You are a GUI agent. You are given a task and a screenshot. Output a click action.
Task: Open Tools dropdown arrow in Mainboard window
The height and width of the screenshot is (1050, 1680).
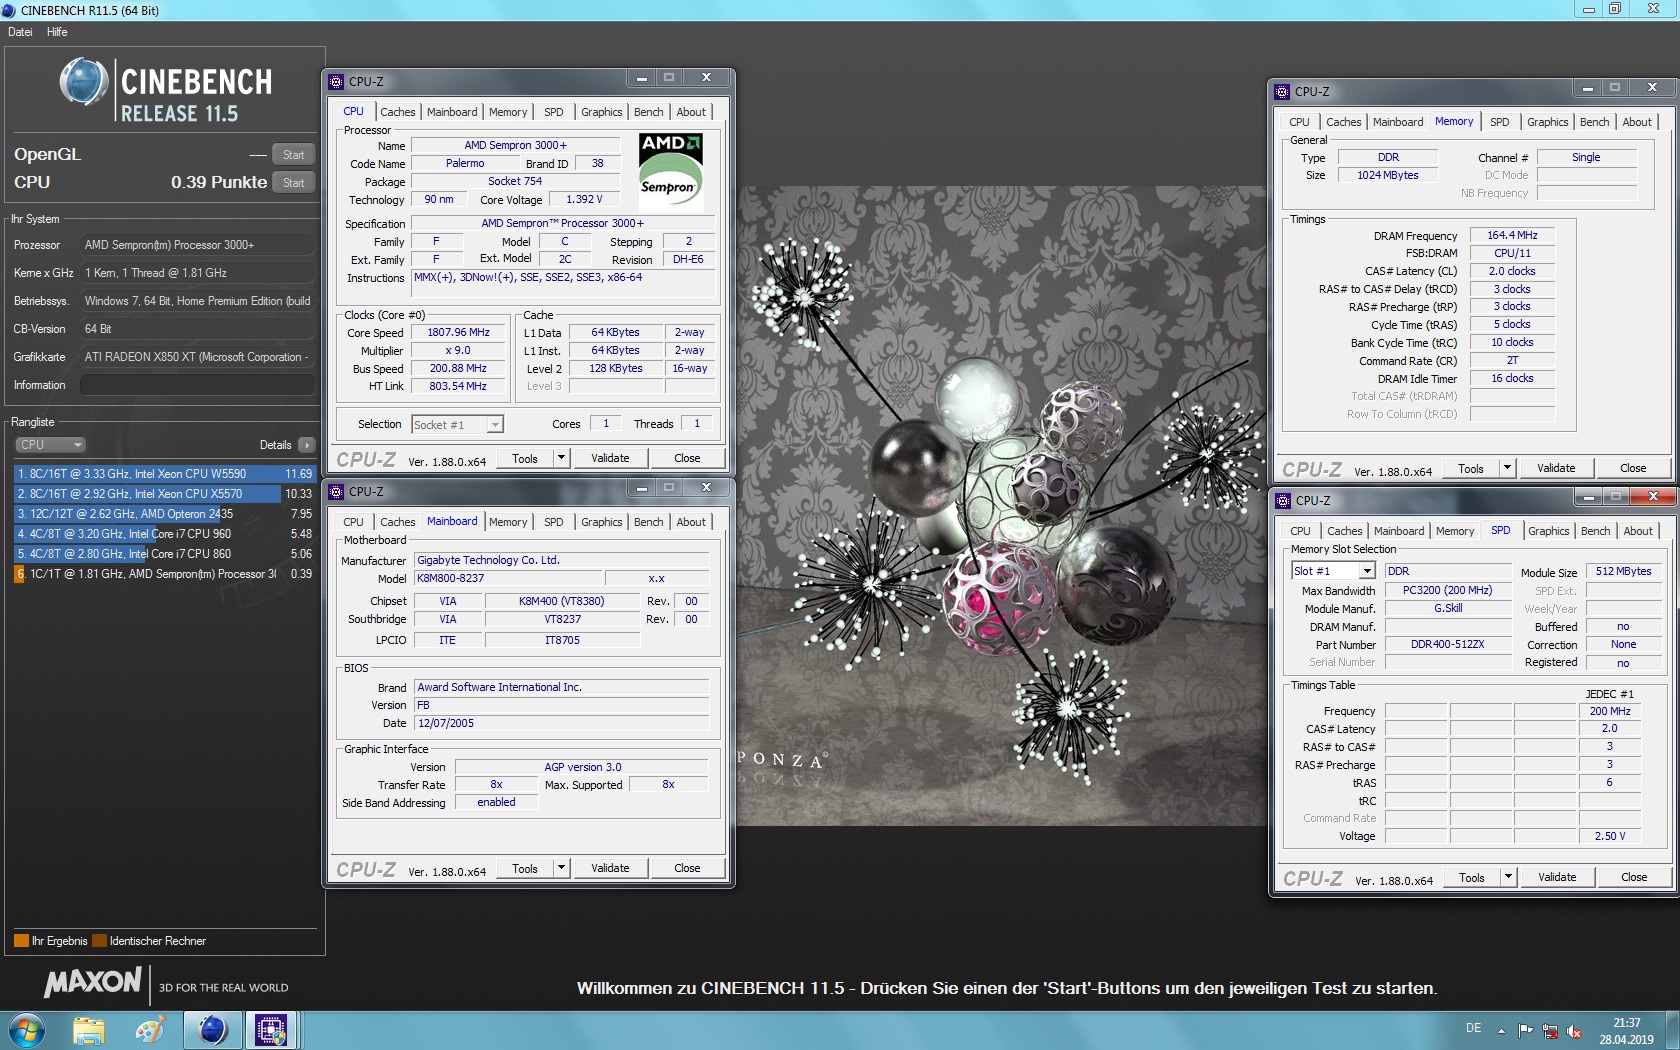coord(561,868)
